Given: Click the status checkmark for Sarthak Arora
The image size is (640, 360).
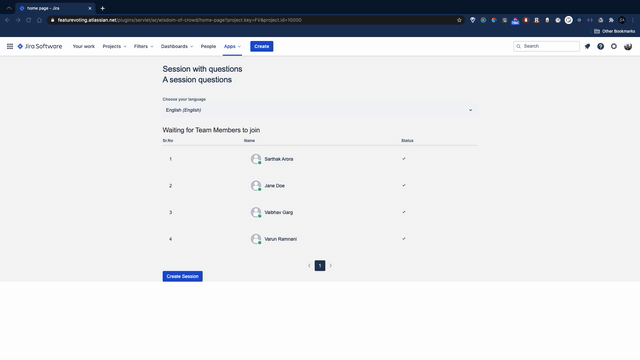Looking at the screenshot, I should [x=404, y=159].
